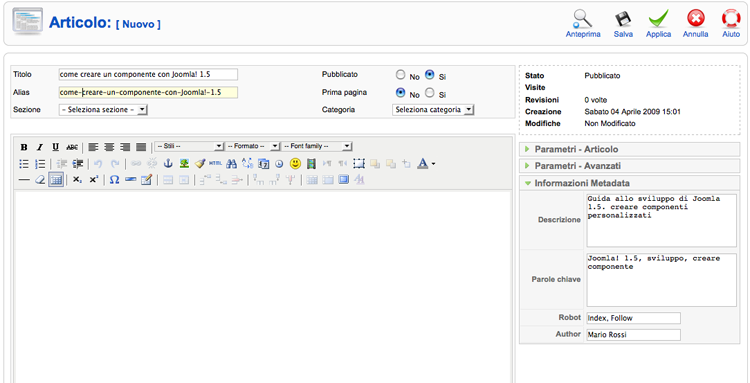Open edit CSS style notepad icon

(x=146, y=180)
